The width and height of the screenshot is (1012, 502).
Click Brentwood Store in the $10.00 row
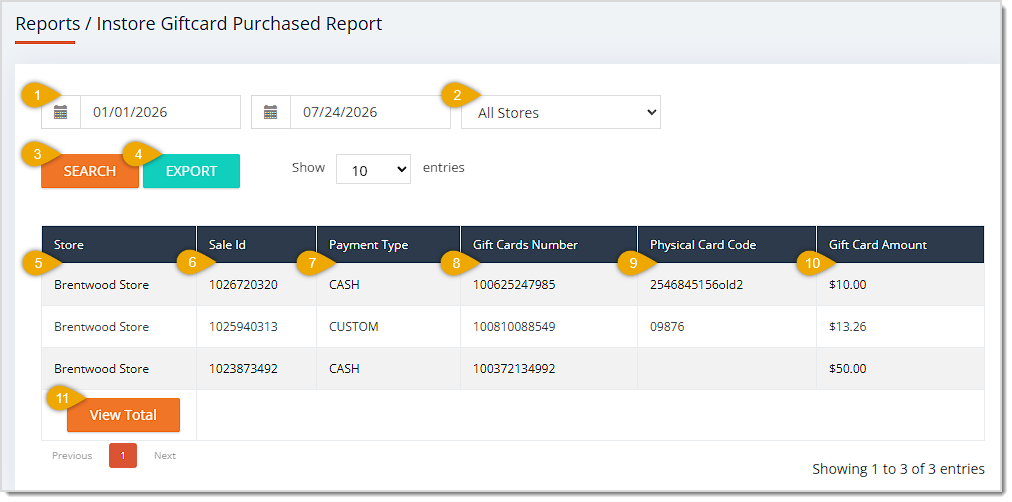click(101, 285)
